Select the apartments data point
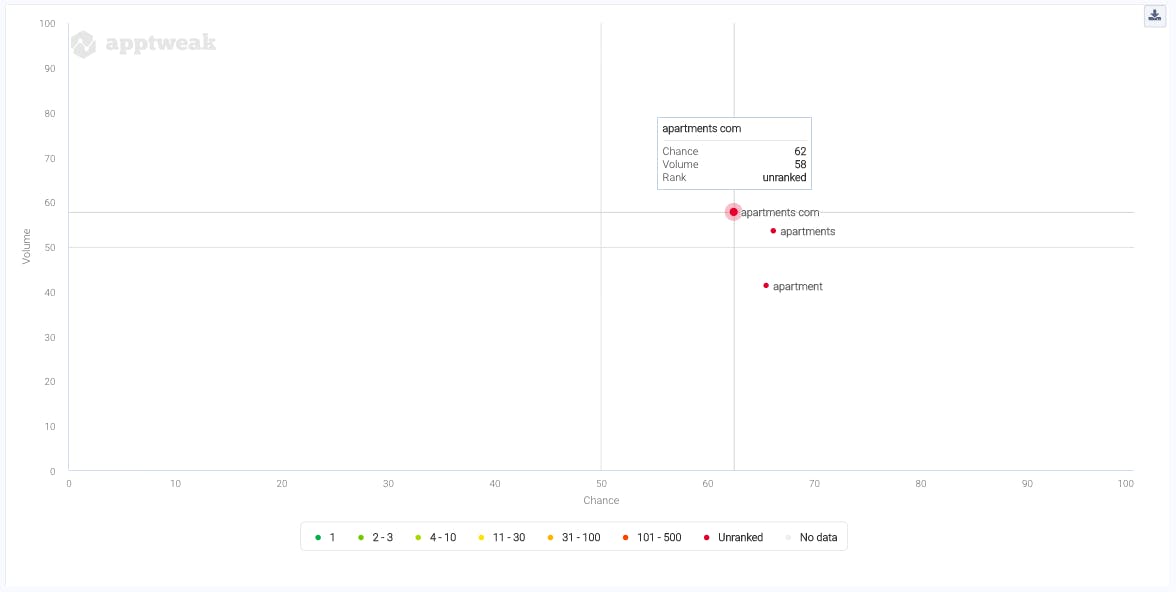The width and height of the screenshot is (1176, 592). (x=773, y=231)
